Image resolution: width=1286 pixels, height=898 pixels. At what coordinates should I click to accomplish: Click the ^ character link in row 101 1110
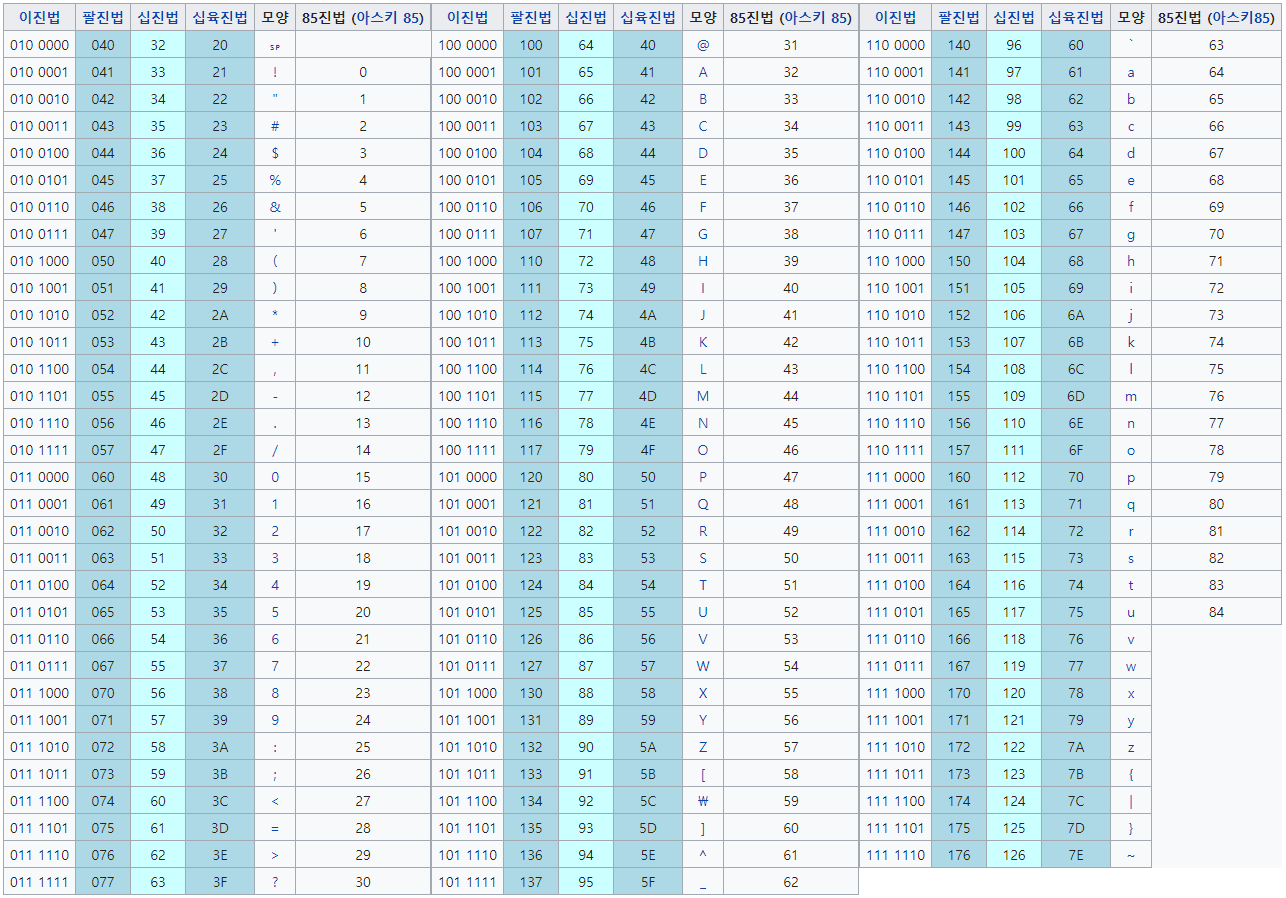pos(703,855)
